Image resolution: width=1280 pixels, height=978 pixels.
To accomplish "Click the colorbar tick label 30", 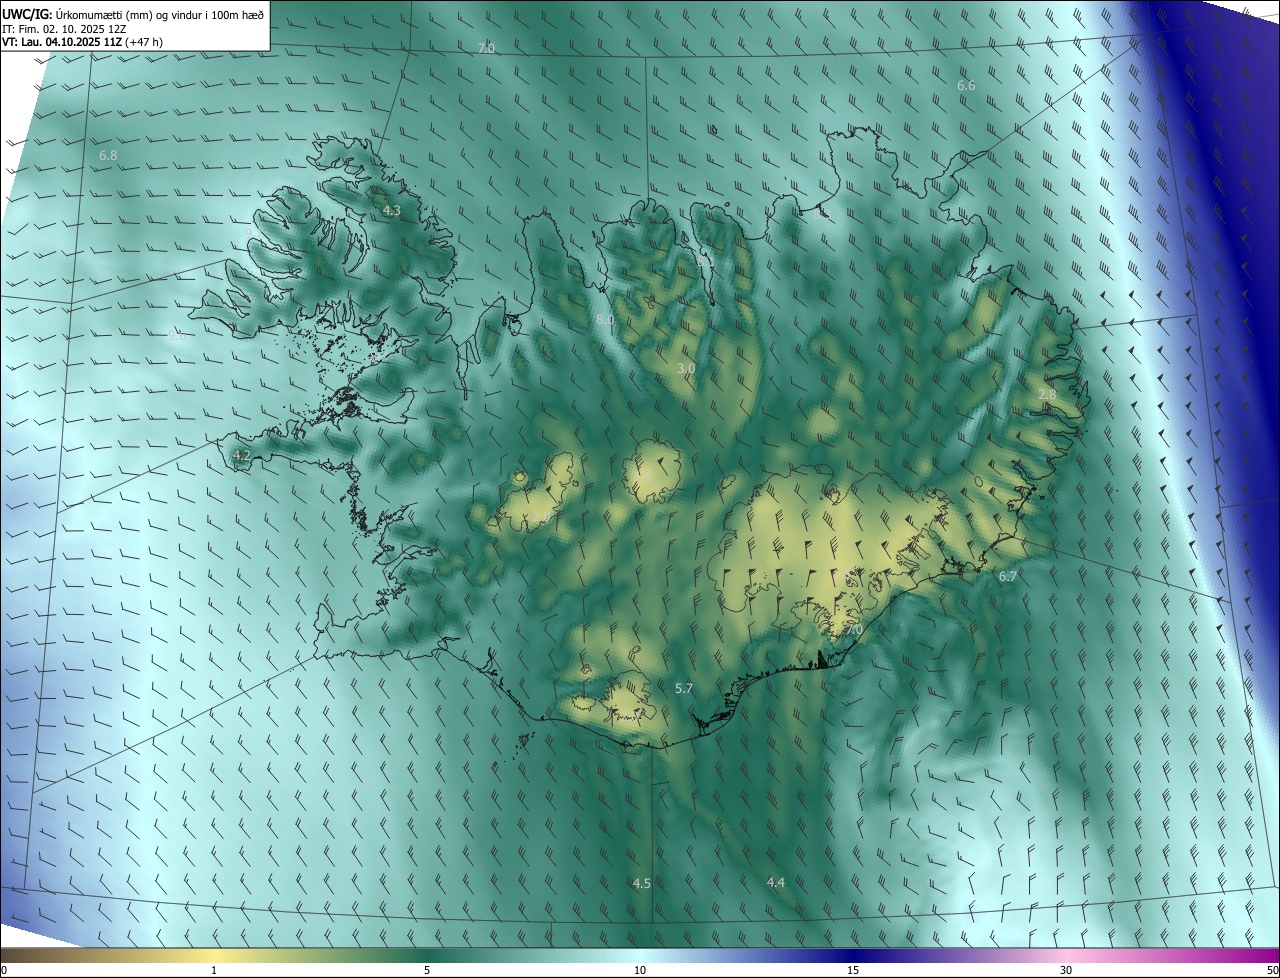I will (1066, 970).
